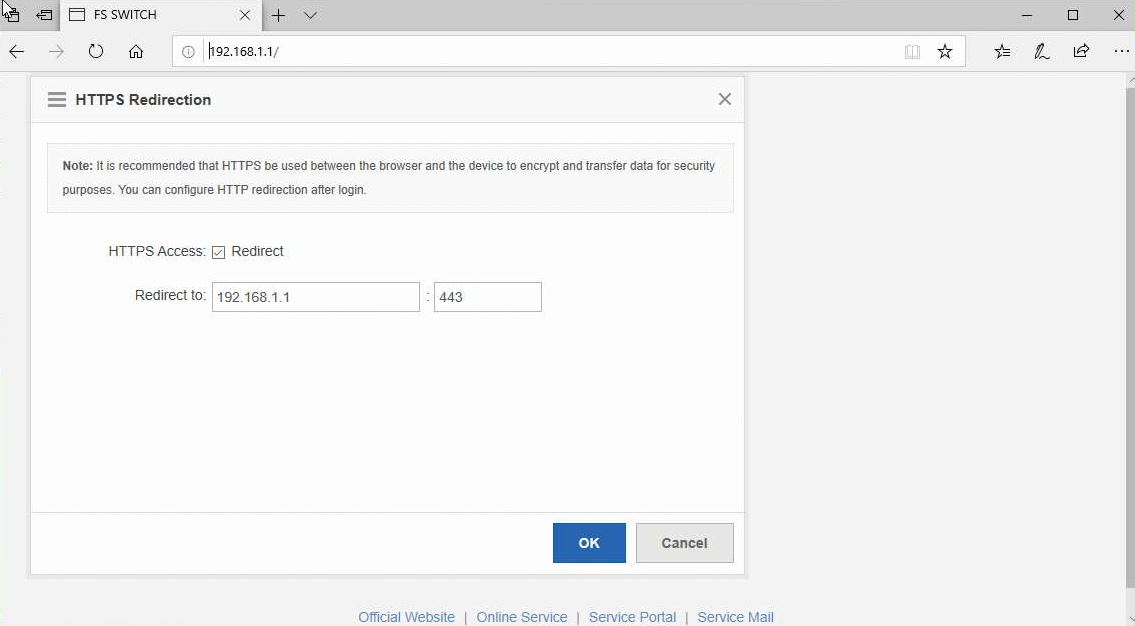The width and height of the screenshot is (1135, 626).
Task: Minimize the browser window
Action: pyautogui.click(x=1026, y=15)
